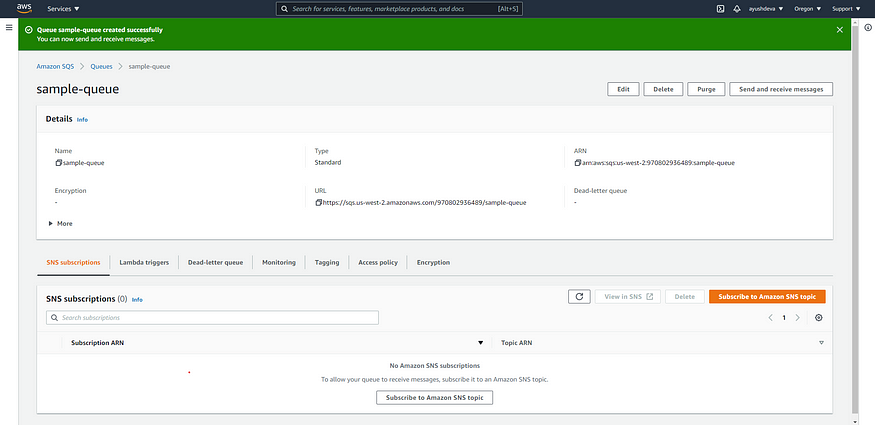Click the View in SNS button
Image resolution: width=875 pixels, height=425 pixels.
(628, 297)
